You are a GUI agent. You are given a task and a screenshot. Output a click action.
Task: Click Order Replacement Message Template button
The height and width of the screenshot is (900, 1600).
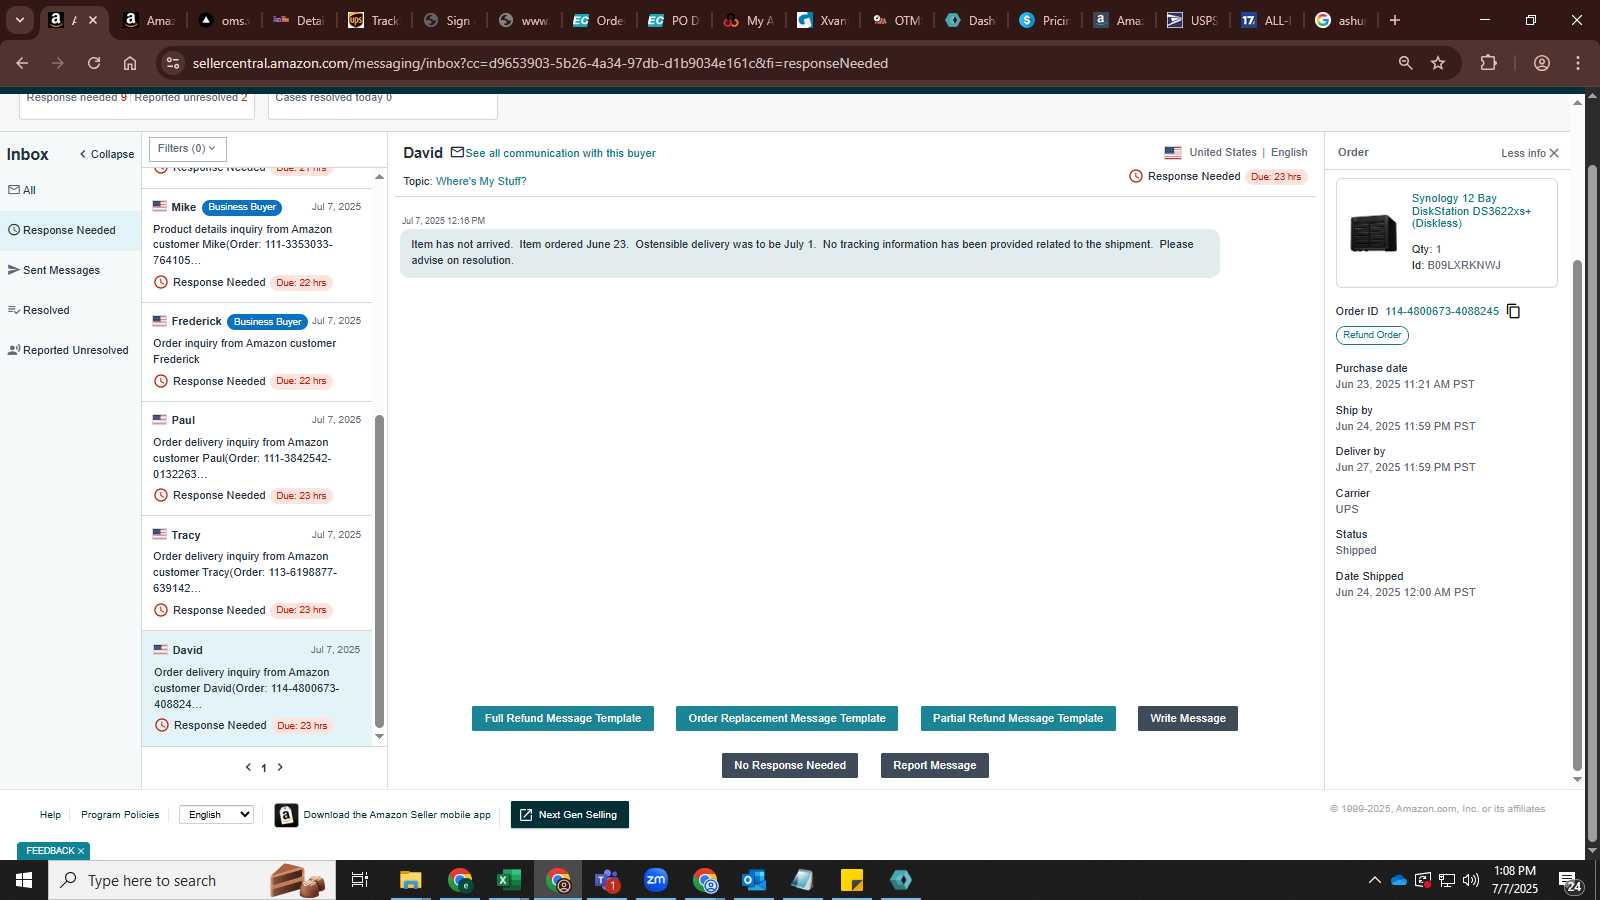(787, 718)
